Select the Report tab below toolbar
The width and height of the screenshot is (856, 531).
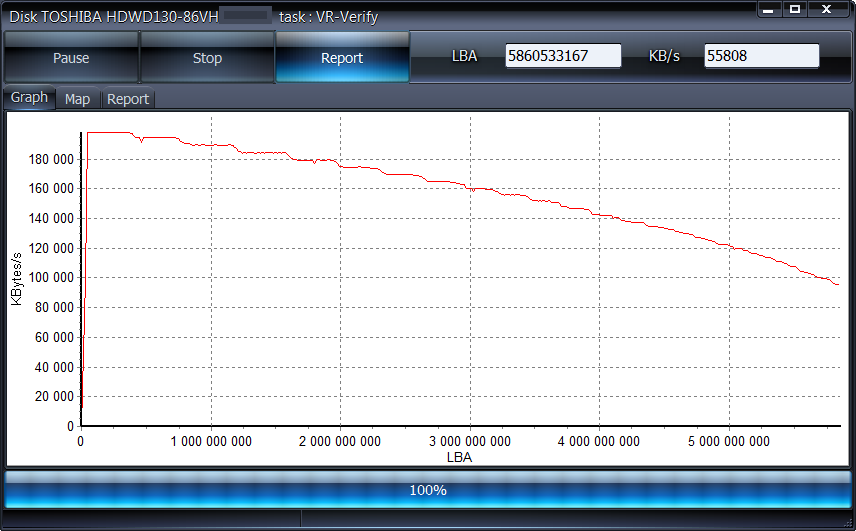coord(128,99)
